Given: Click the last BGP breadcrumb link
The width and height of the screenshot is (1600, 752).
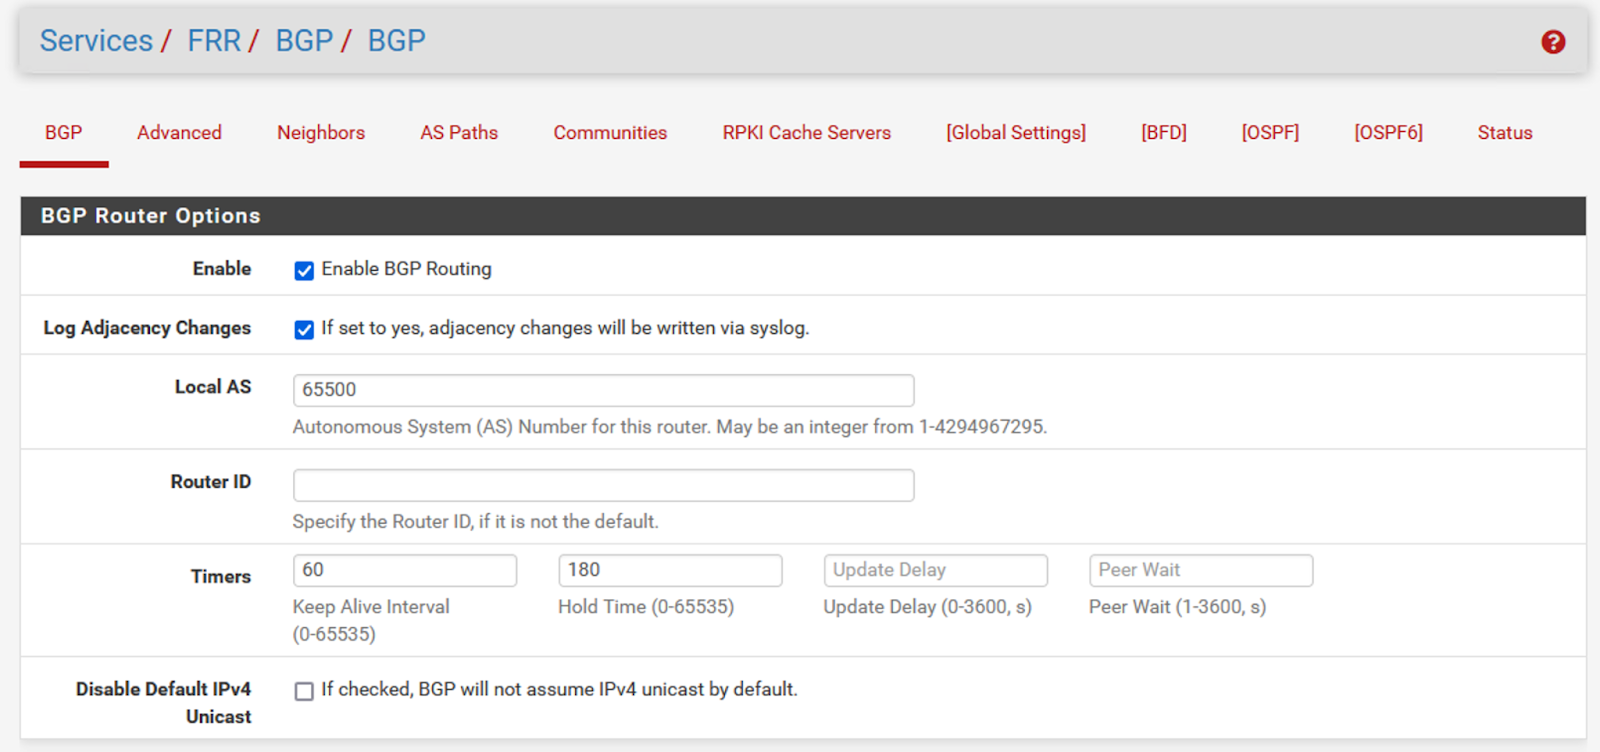Looking at the screenshot, I should pos(396,41).
